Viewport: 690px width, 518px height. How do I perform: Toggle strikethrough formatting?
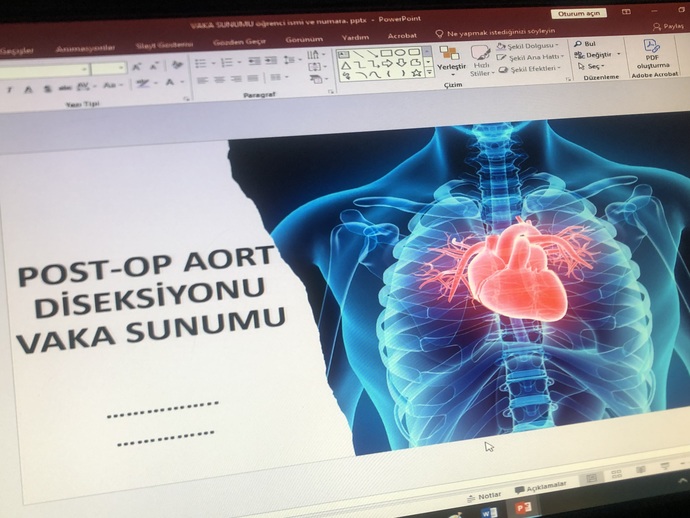click(x=65, y=88)
